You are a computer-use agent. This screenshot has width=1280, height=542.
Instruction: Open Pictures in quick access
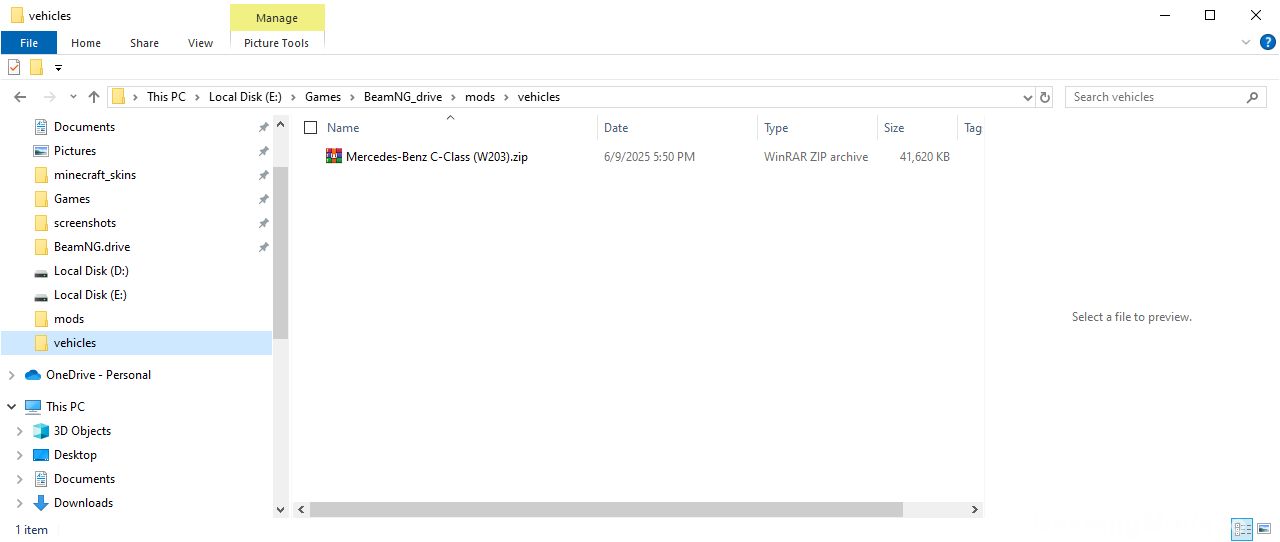coord(75,151)
